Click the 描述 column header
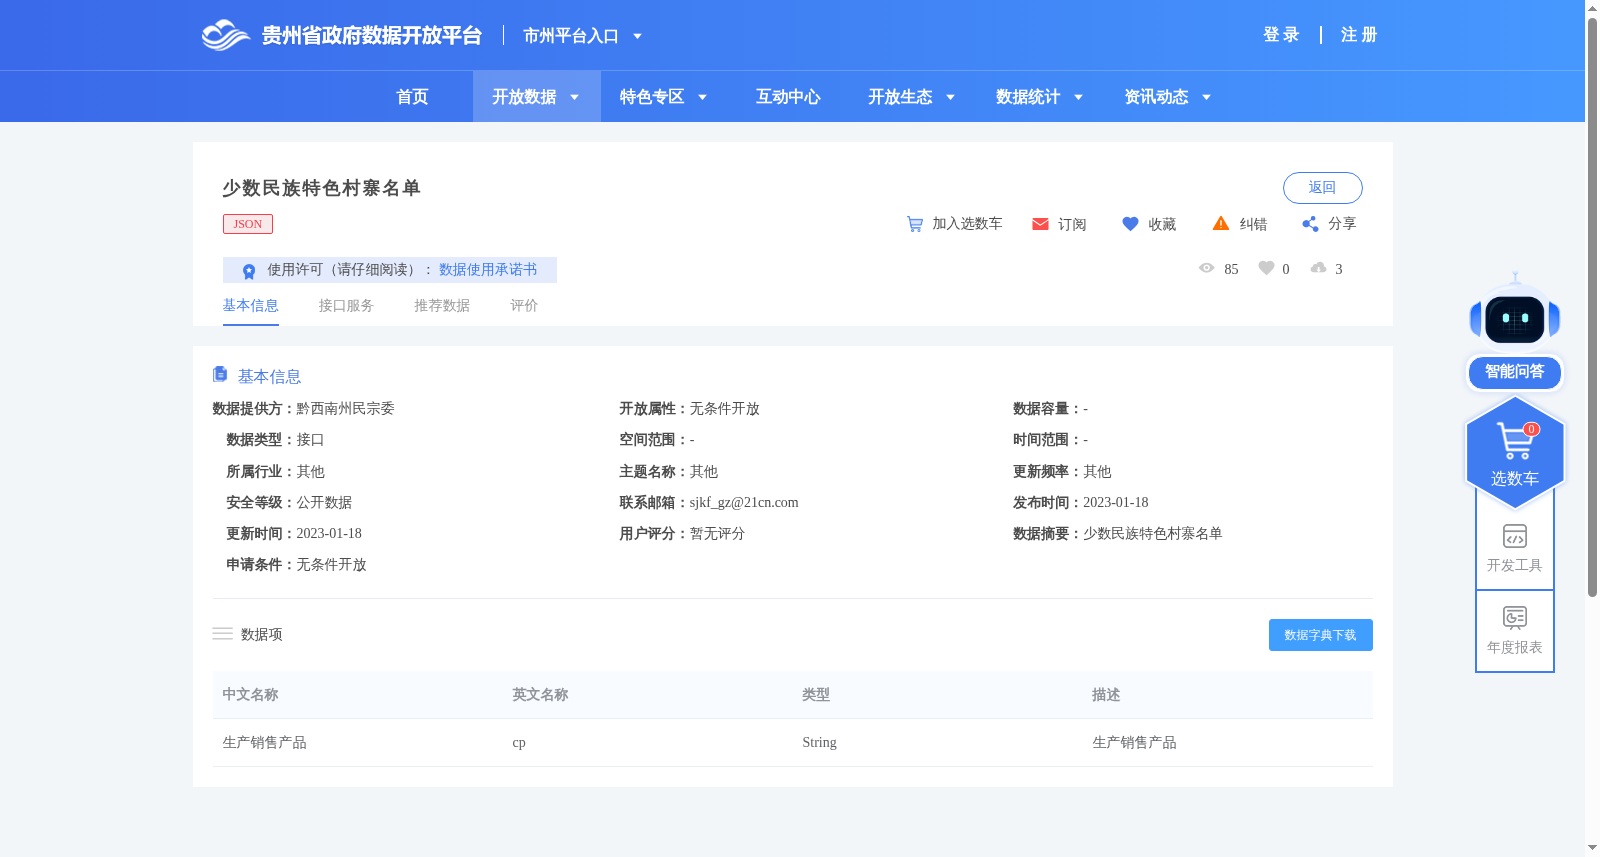This screenshot has height=857, width=1600. coord(1106,695)
